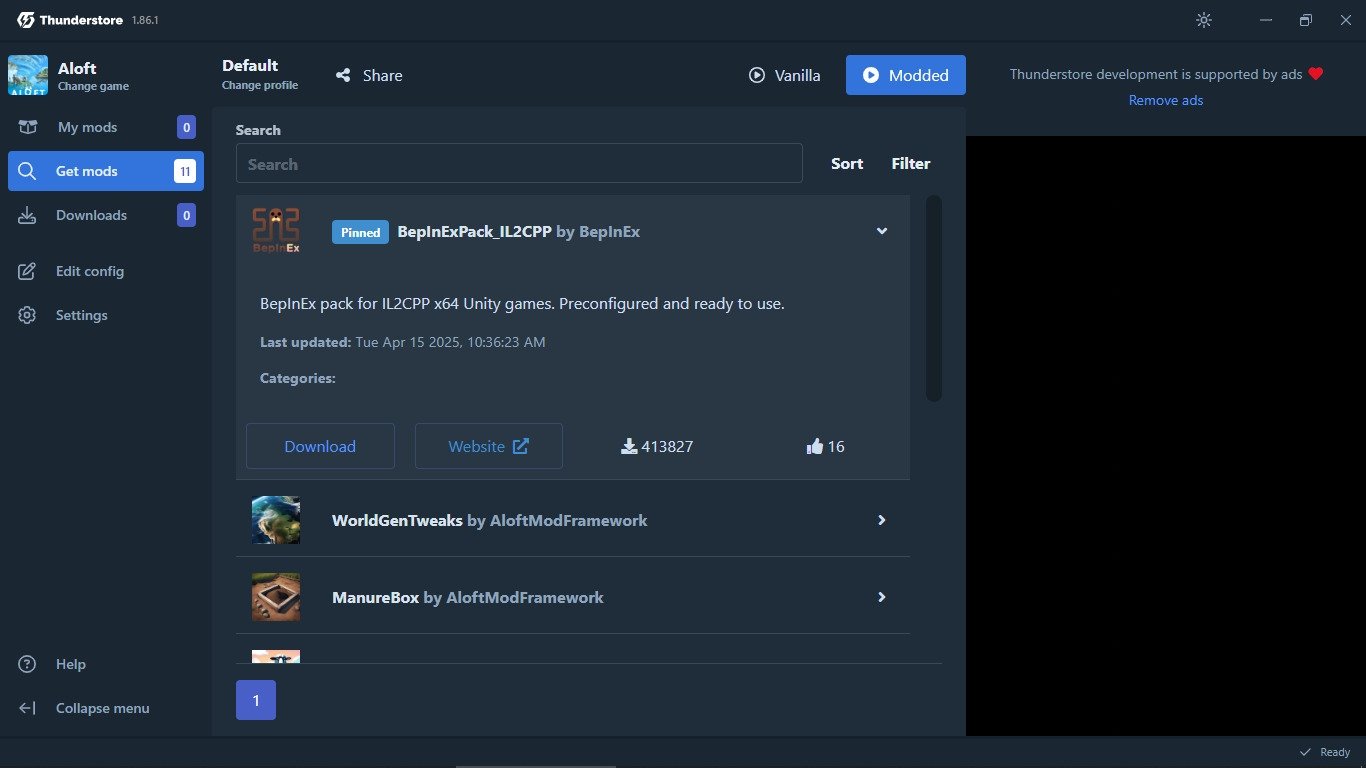Click the Default profile name
This screenshot has width=1366, height=768.
pyautogui.click(x=250, y=65)
